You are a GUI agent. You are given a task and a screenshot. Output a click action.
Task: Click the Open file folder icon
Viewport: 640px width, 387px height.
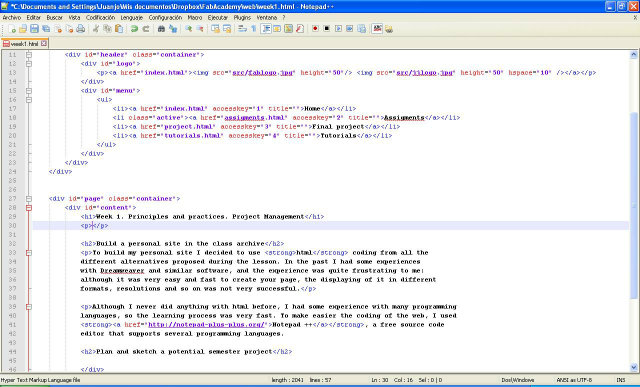(23, 29)
